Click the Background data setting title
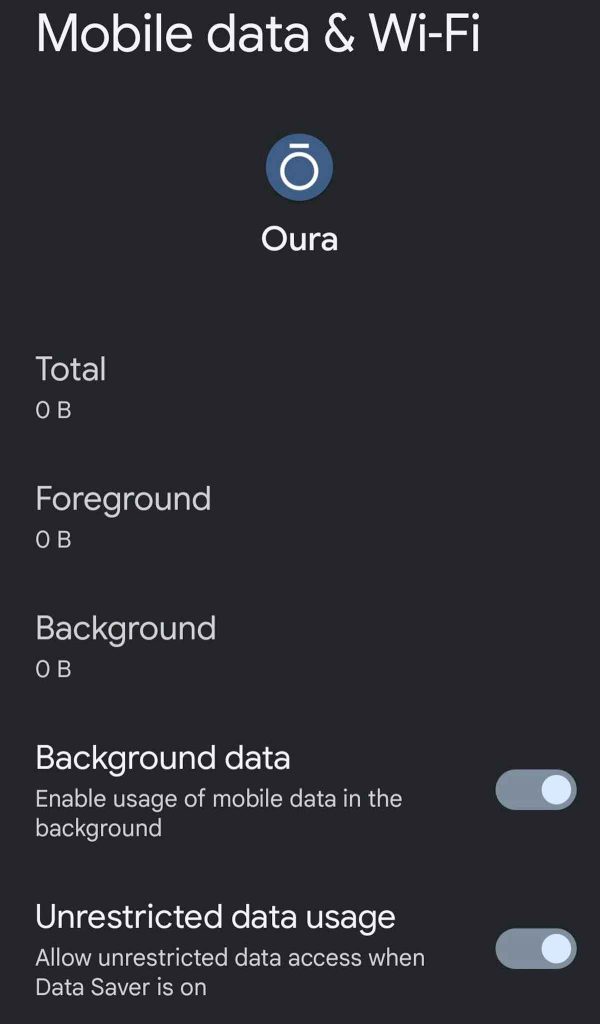This screenshot has height=1024, width=600. [x=163, y=758]
